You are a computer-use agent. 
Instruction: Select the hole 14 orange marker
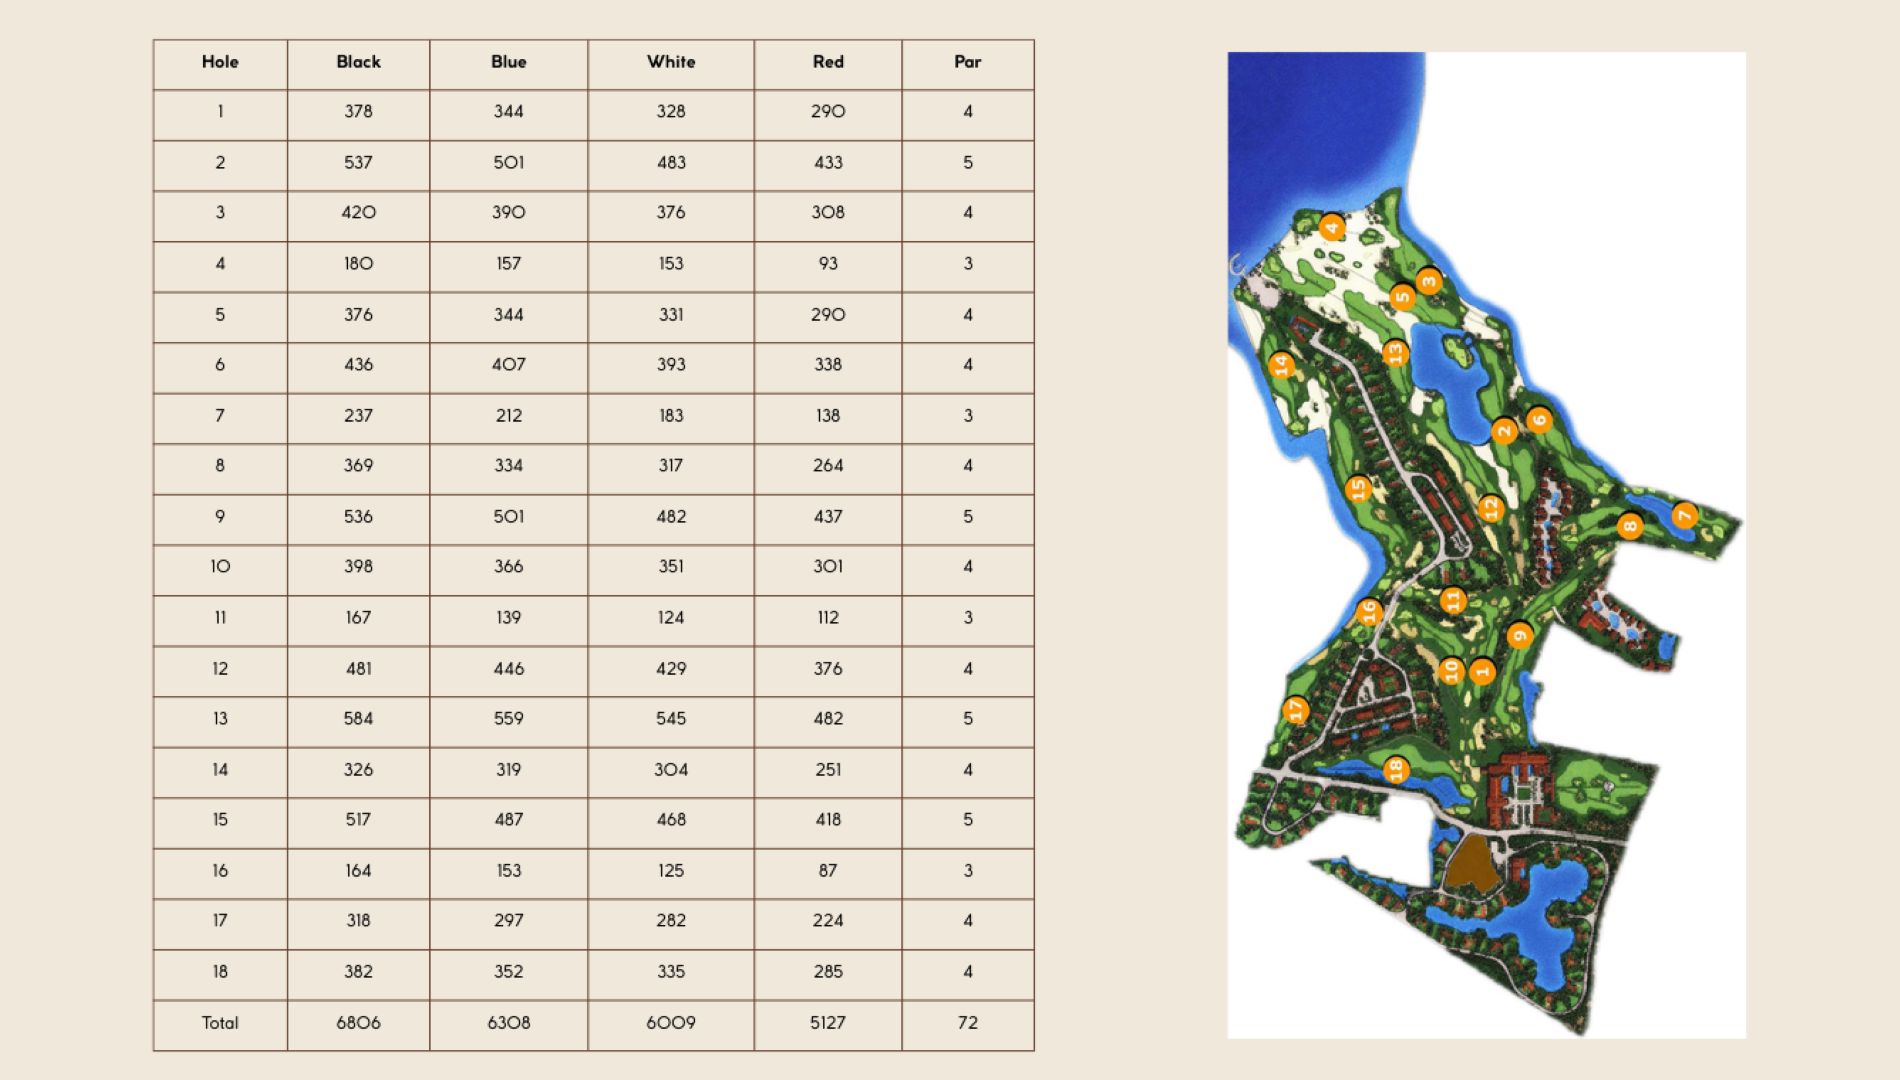[1281, 365]
